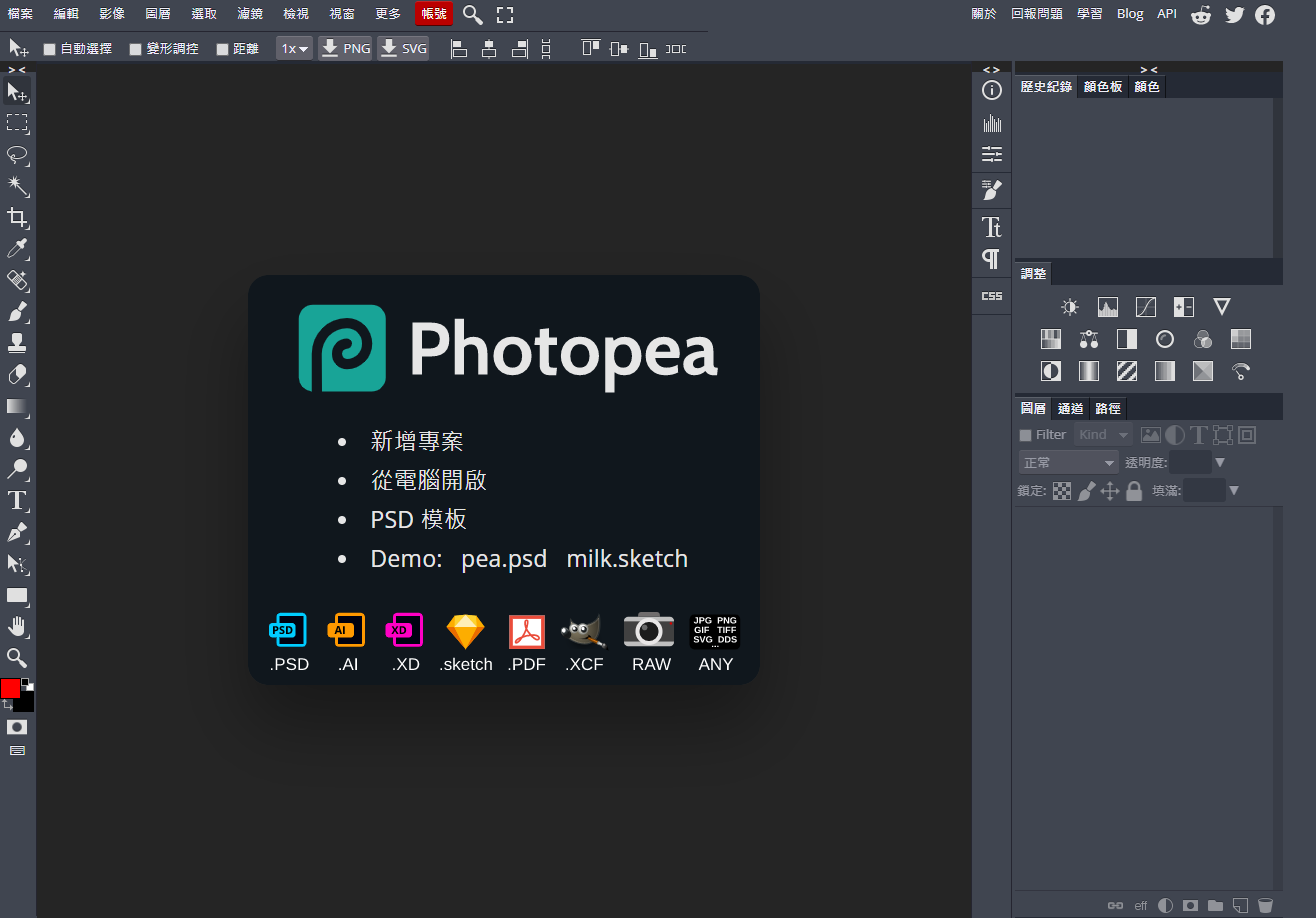Viewport: 1316px width, 918px height.
Task: Click 從電腦開啟 on the welcome screen
Action: pyautogui.click(x=428, y=480)
